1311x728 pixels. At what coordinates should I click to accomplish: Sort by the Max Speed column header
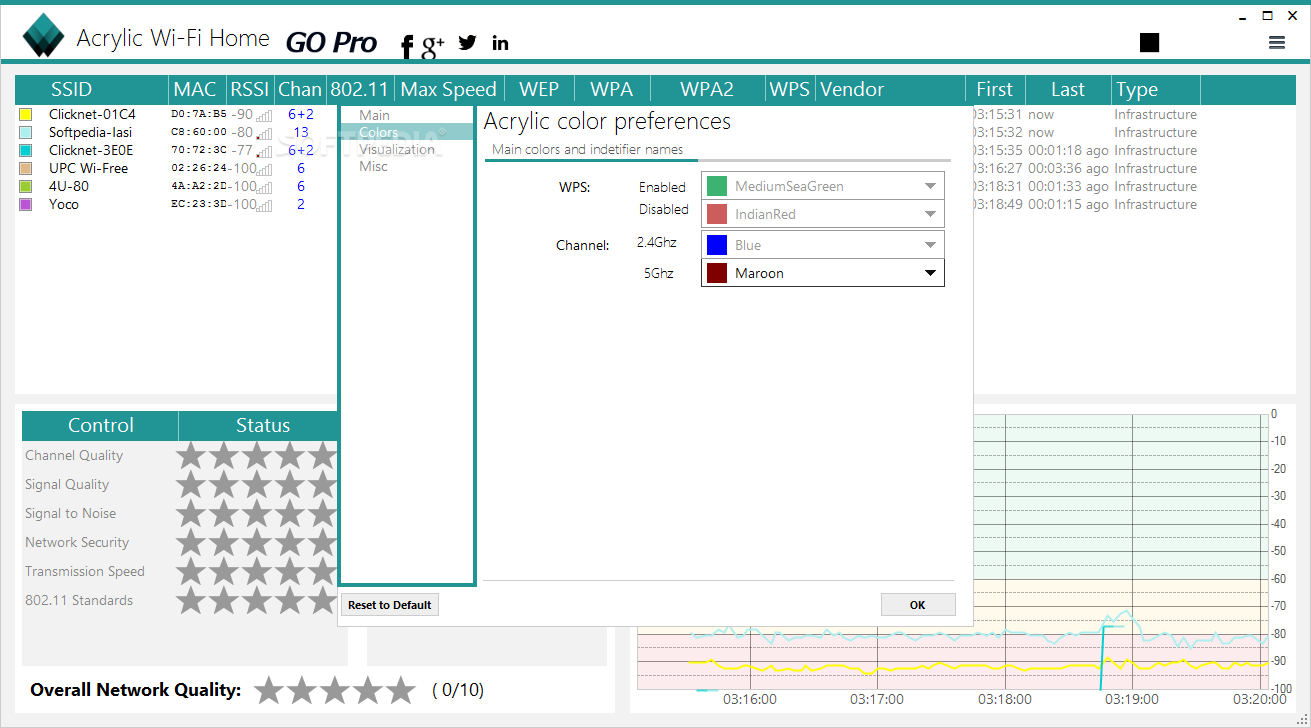coord(449,89)
